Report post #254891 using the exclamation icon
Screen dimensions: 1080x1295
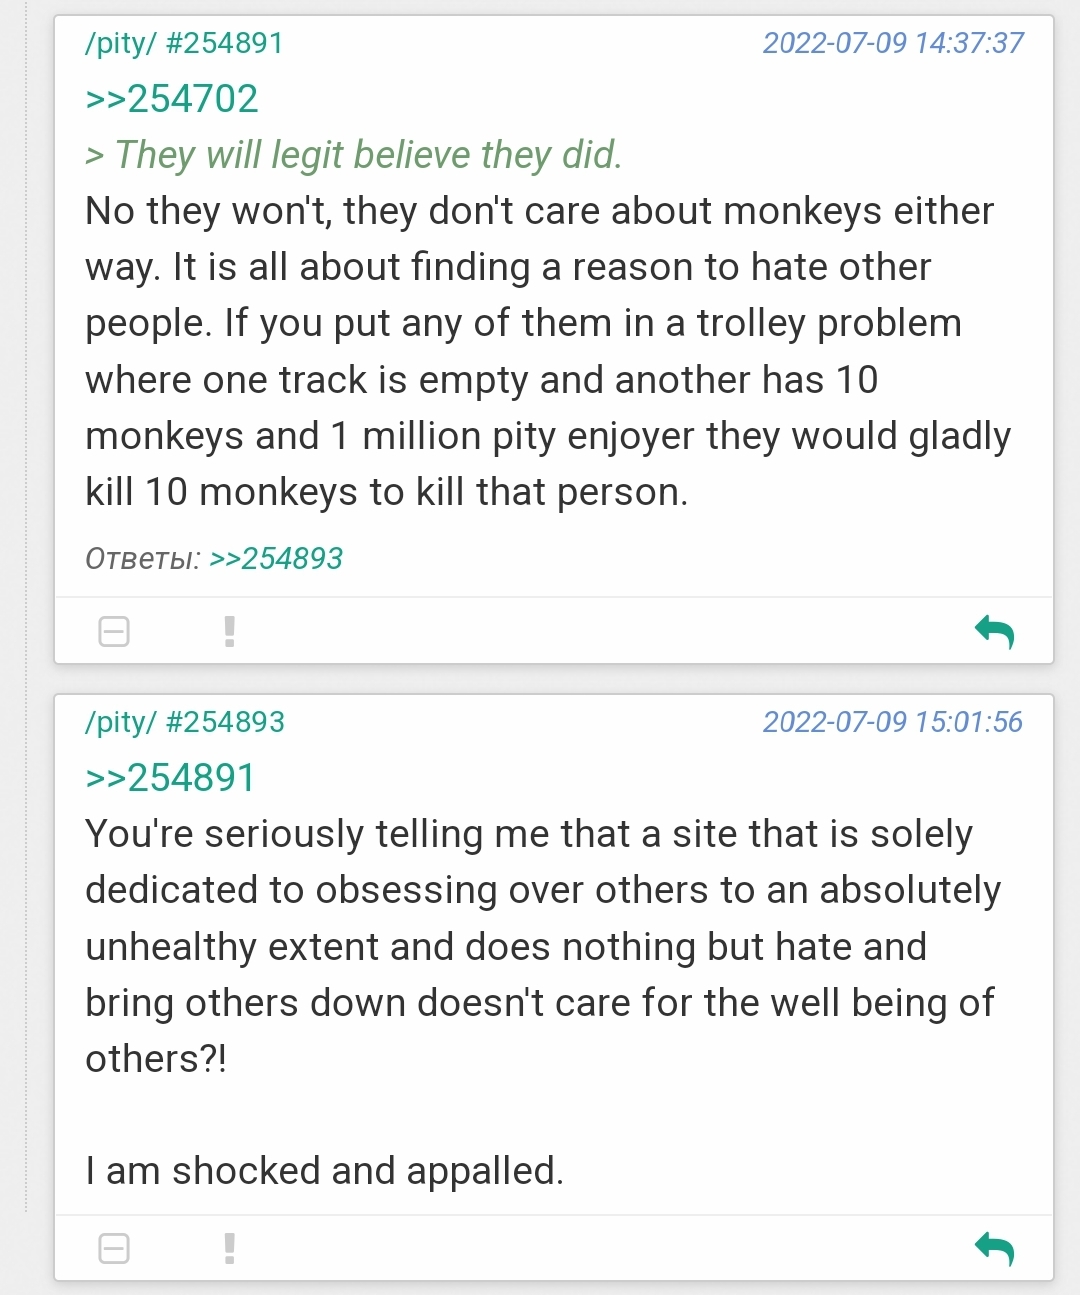[230, 631]
